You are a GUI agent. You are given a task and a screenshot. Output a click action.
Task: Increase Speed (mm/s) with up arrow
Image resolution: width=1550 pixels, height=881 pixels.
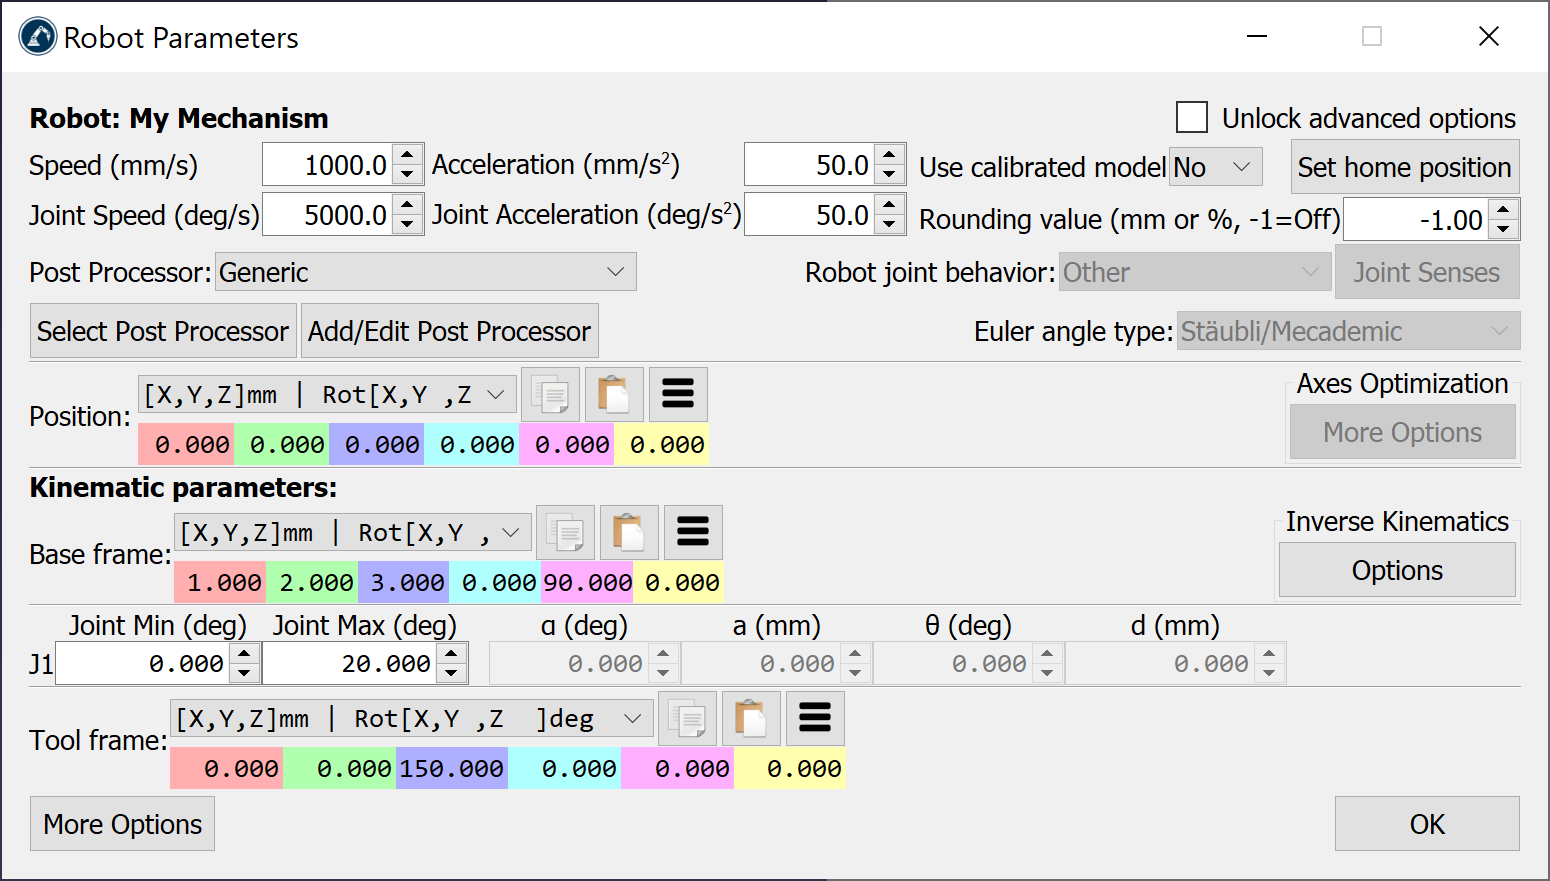[407, 155]
